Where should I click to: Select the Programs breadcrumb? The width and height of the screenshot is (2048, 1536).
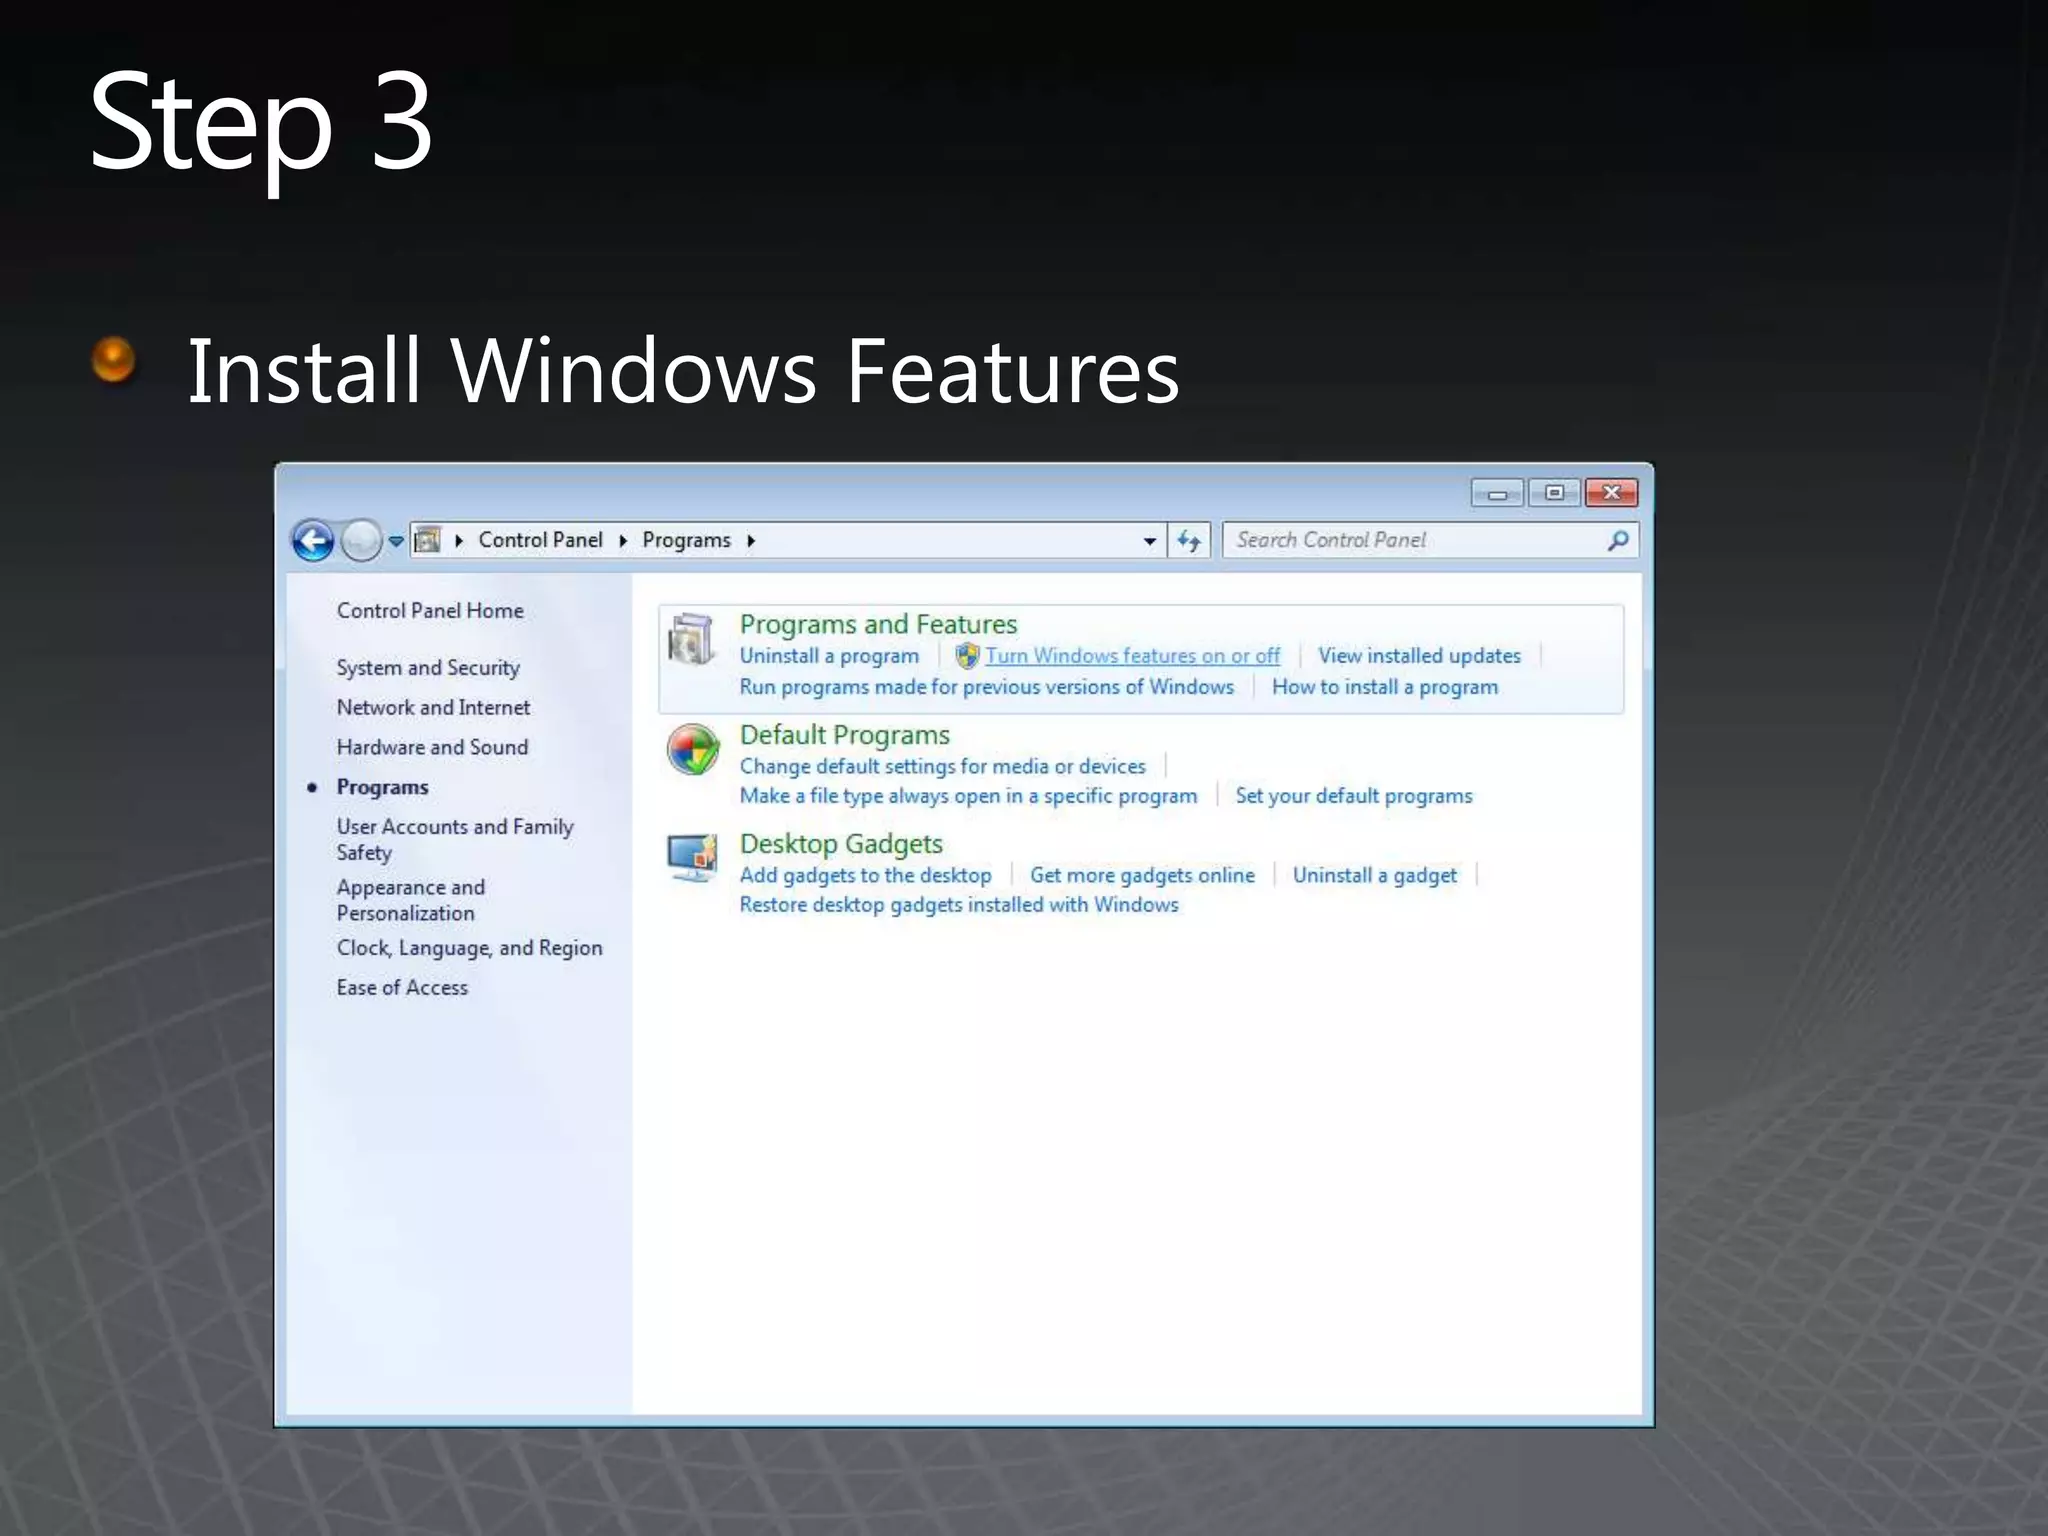[x=686, y=540]
